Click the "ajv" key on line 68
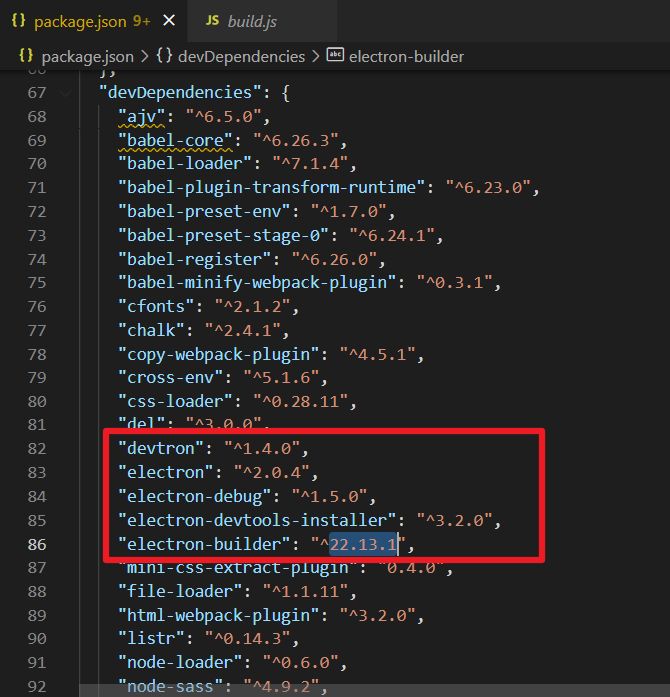This screenshot has height=697, width=670. pyautogui.click(x=141, y=117)
